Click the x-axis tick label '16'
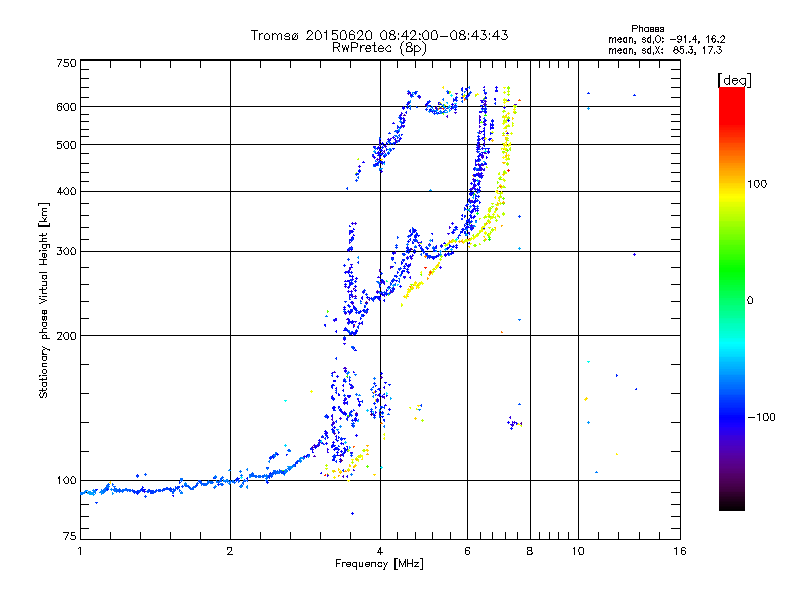Viewport: 800px width, 600px height. 680,551
